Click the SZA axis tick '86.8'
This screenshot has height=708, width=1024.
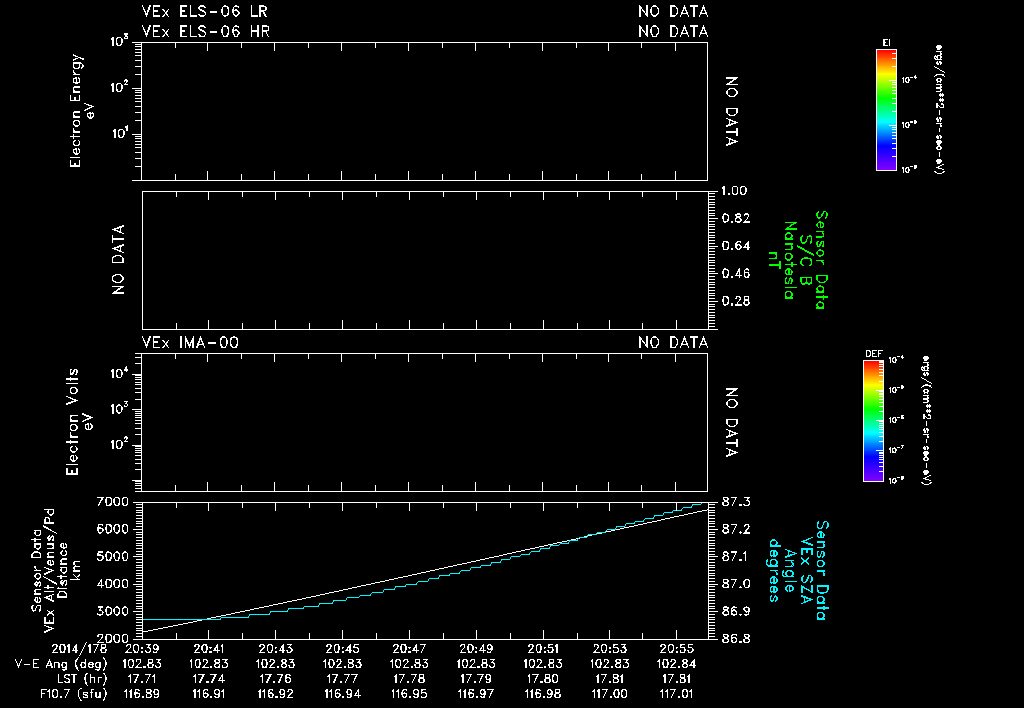pyautogui.click(x=736, y=639)
